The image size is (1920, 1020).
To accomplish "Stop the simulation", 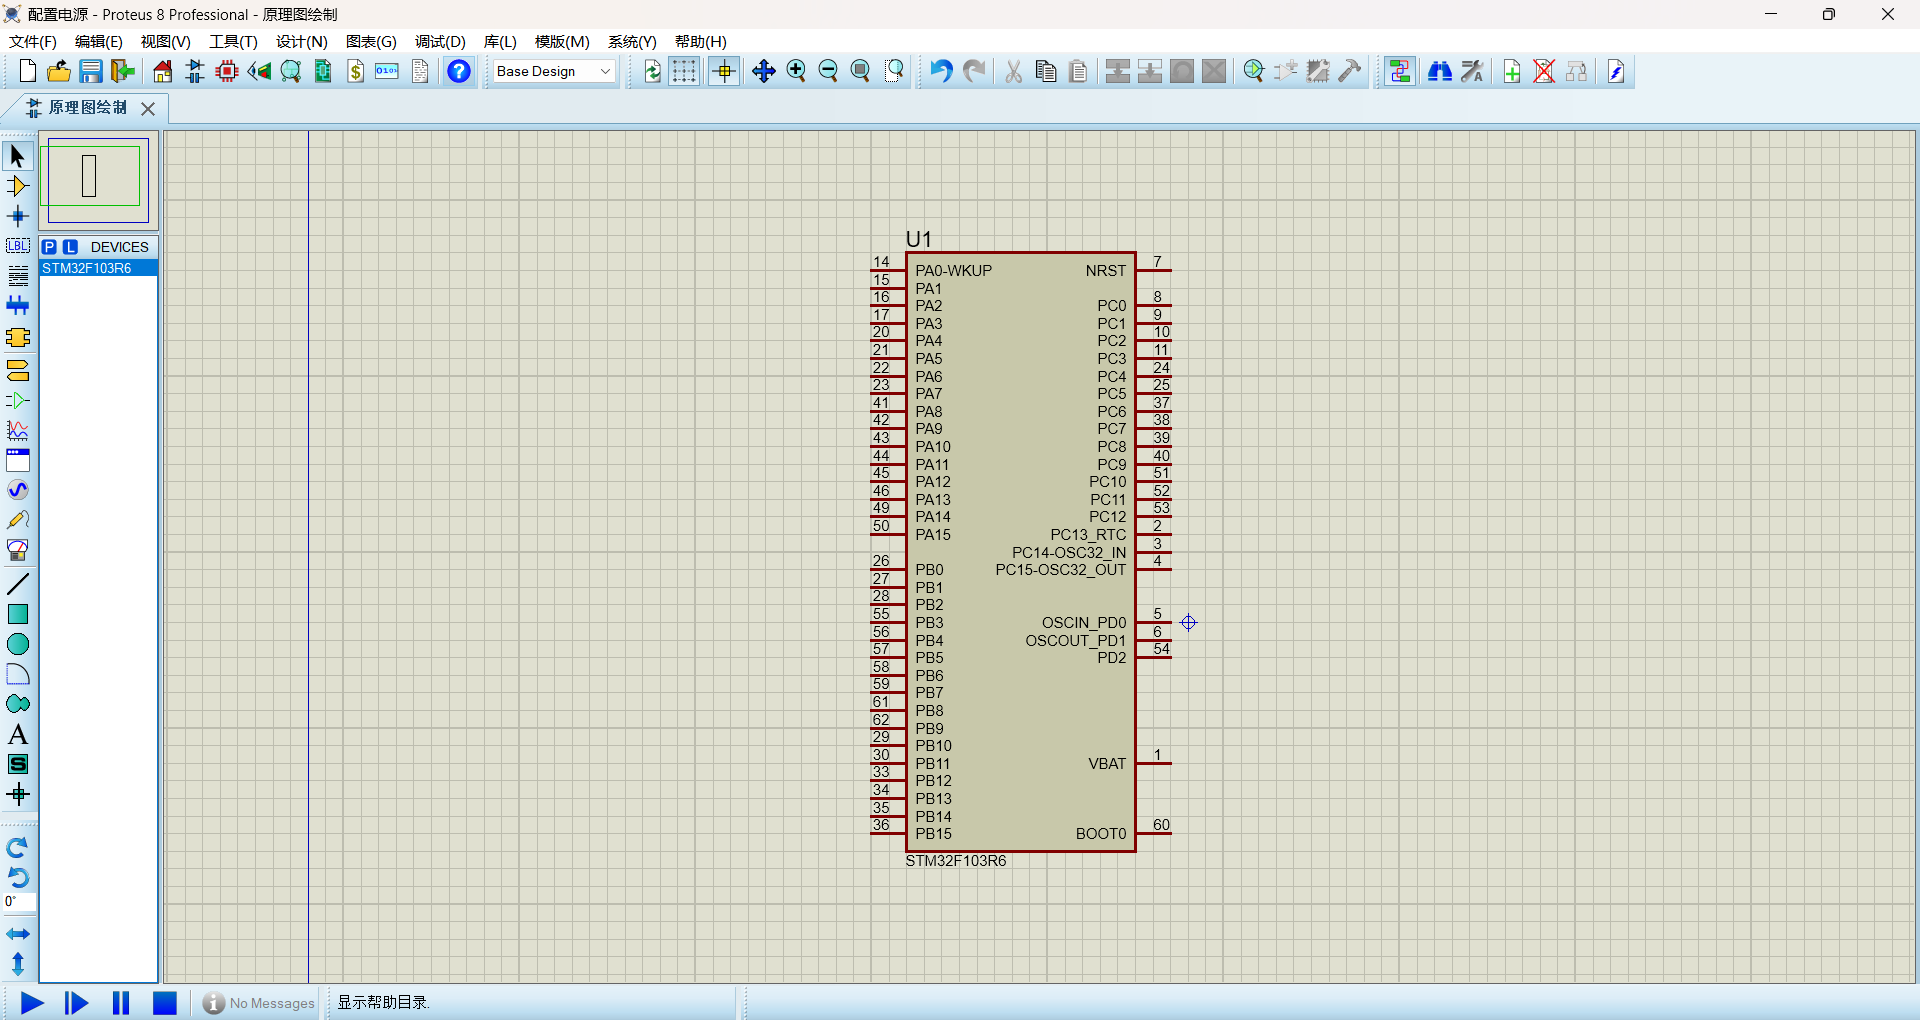I will click(165, 1003).
